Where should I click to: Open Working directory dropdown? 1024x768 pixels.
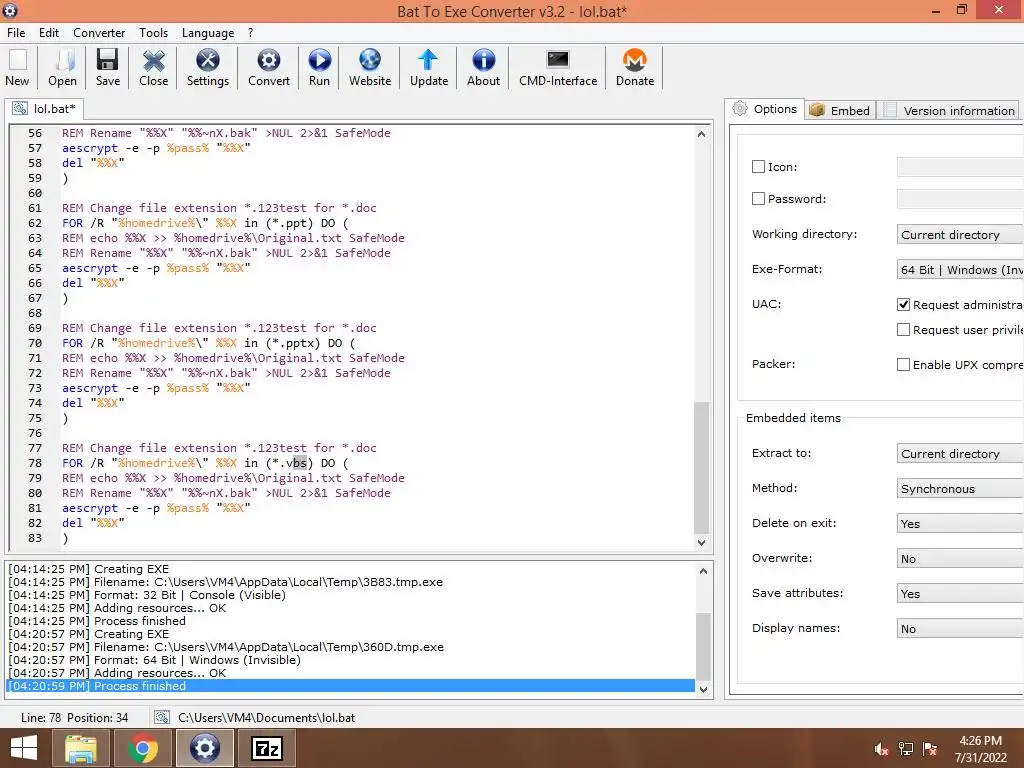[x=960, y=234]
